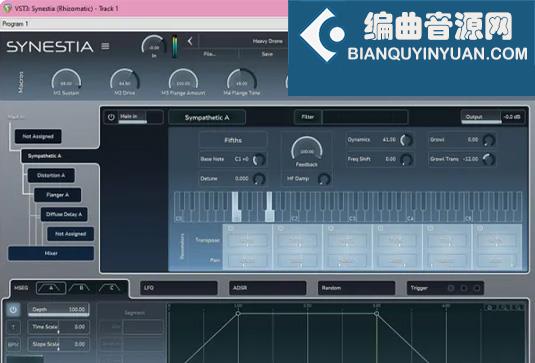This screenshot has width=535, height=363.
Task: Open the Fifths tuning dropdown
Action: [233, 140]
